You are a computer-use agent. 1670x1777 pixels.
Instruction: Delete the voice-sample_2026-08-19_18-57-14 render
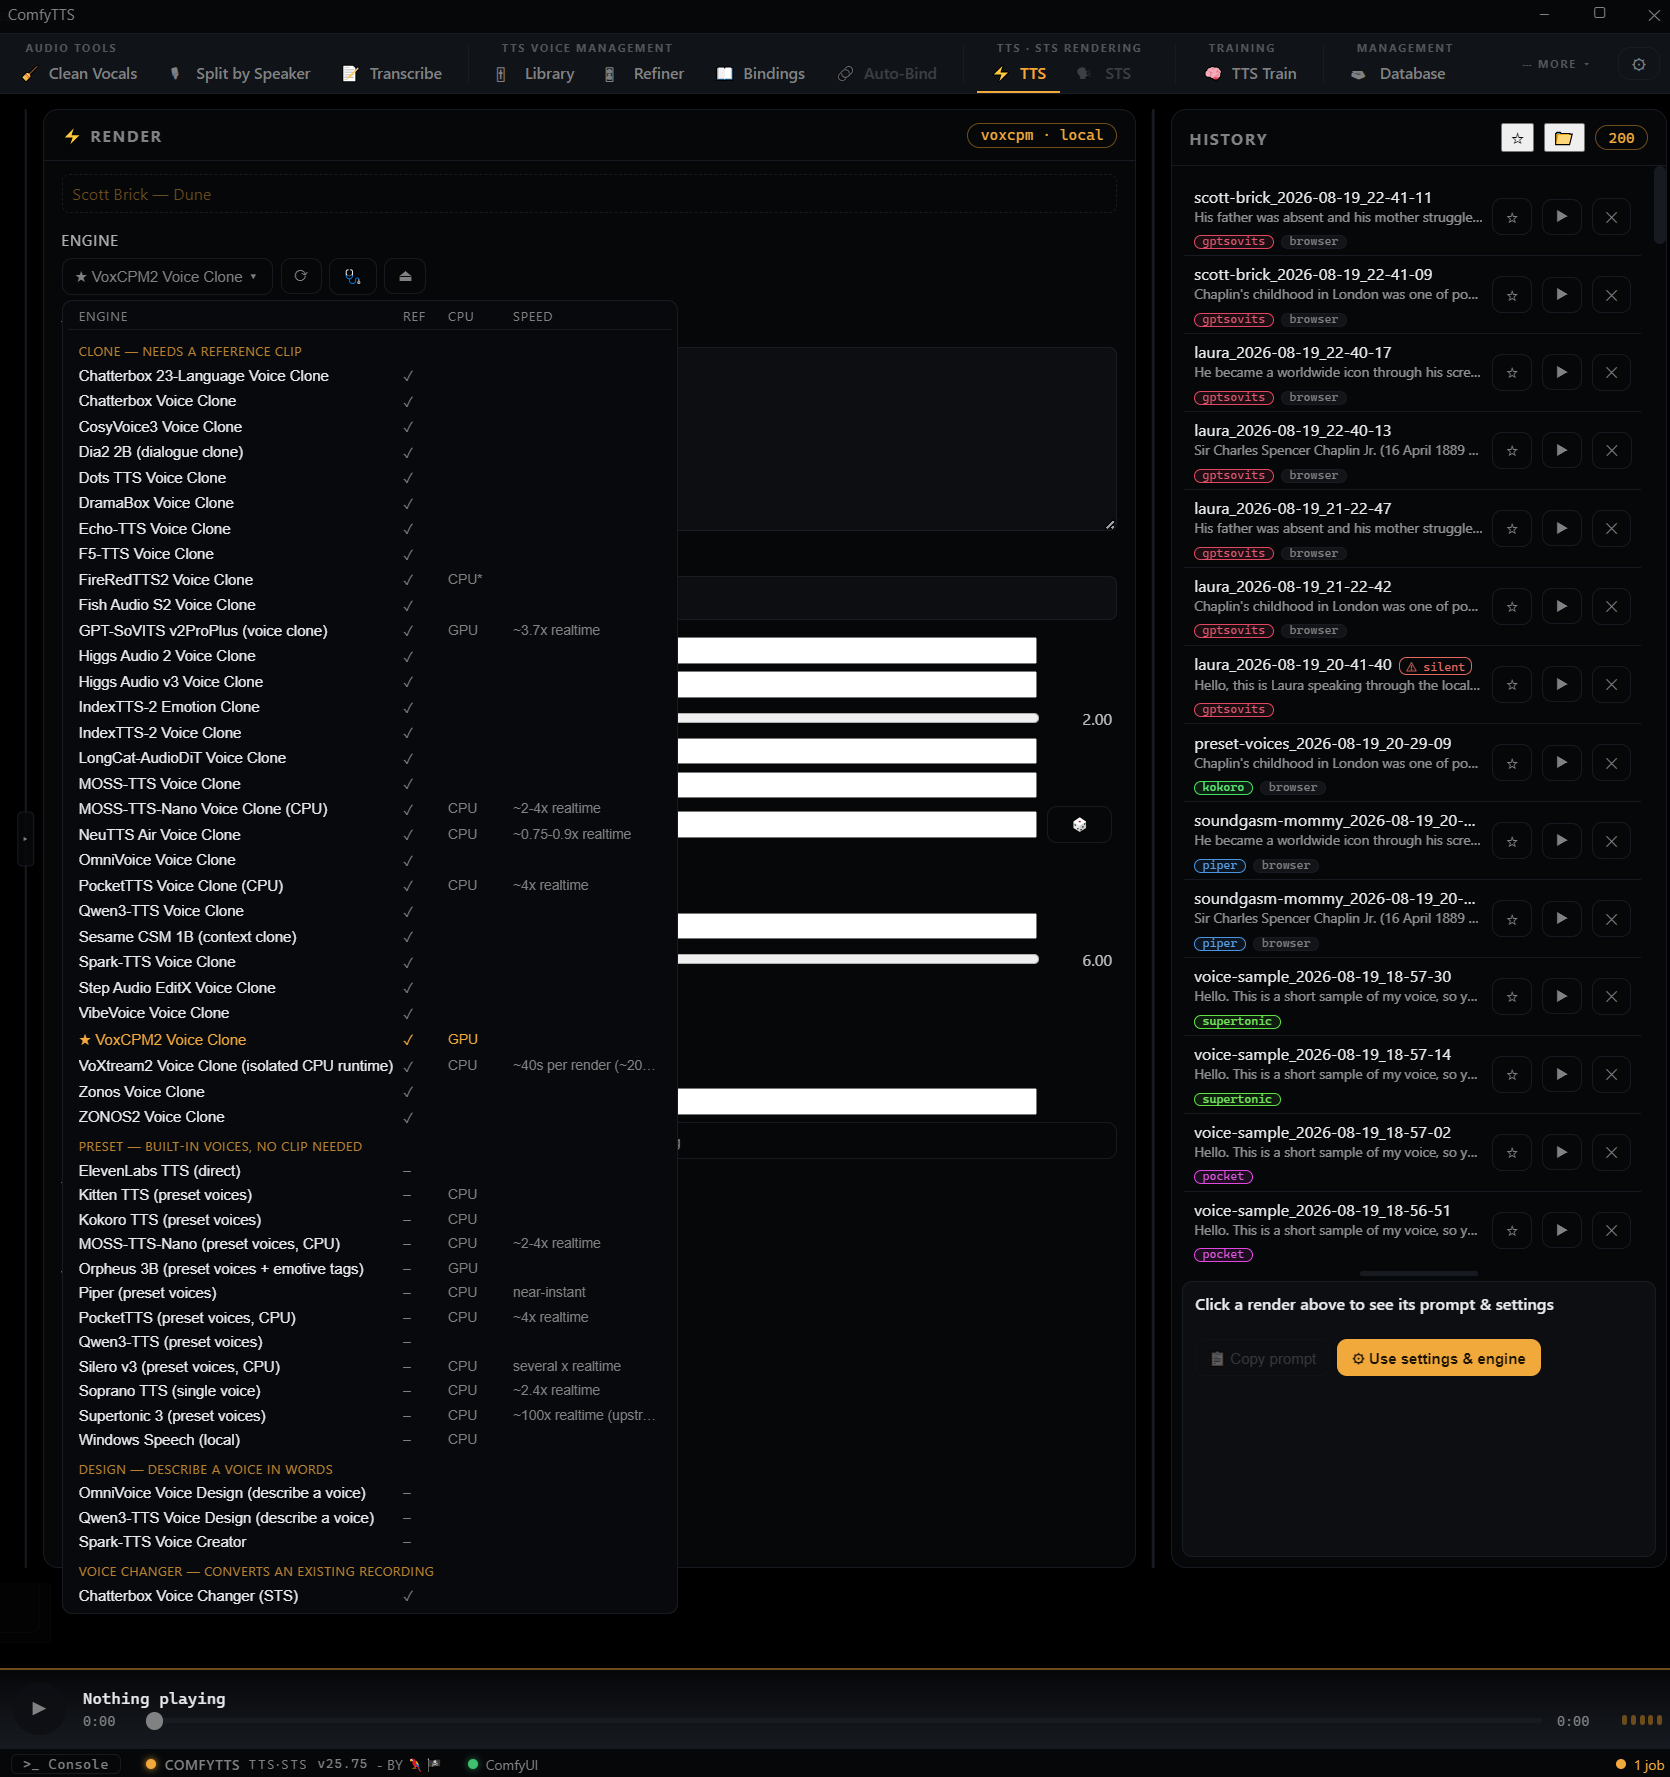(x=1611, y=1075)
